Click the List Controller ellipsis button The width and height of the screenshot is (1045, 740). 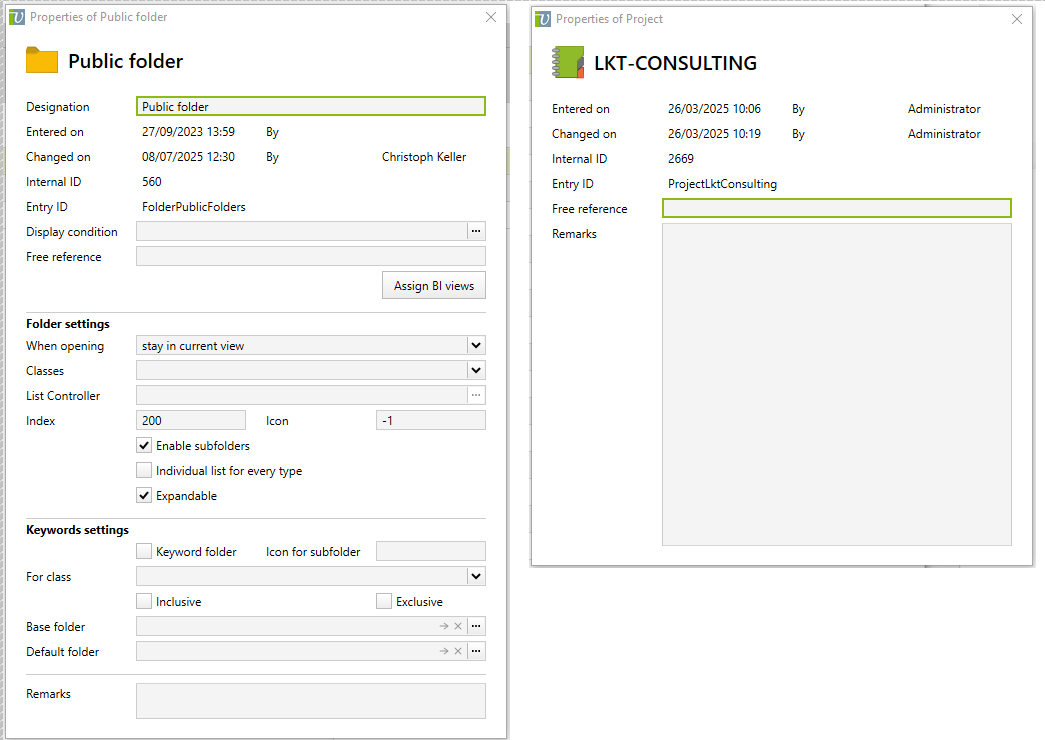[x=476, y=395]
